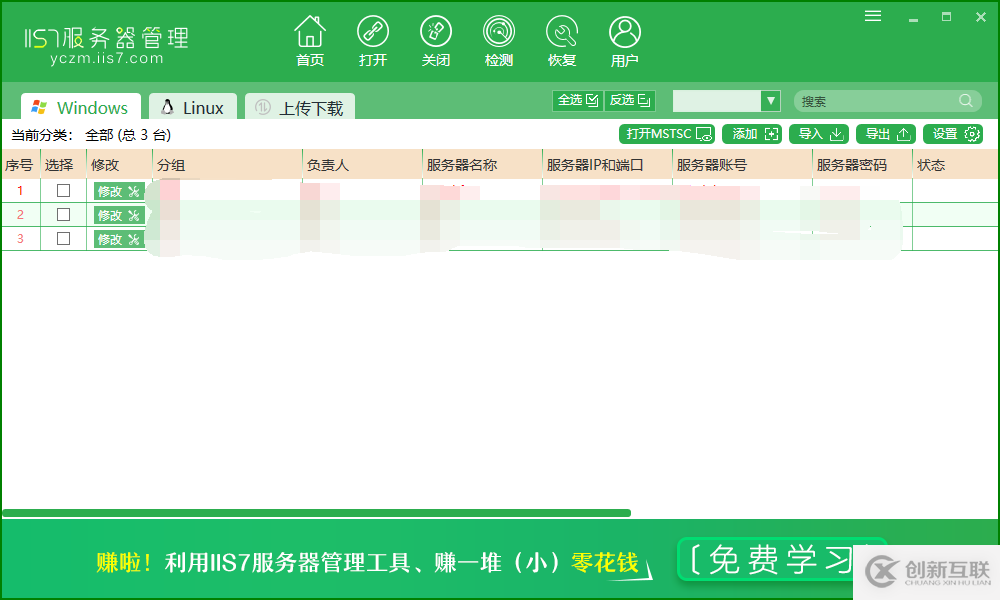Add a new server with 添加
1000x600 pixels.
[751, 133]
